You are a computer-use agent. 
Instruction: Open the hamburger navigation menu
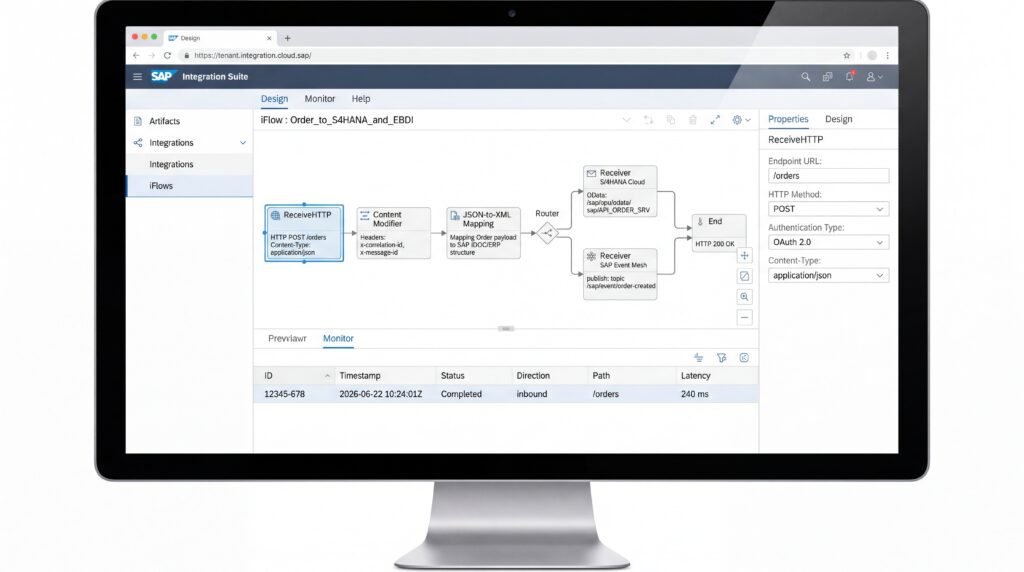tap(137, 76)
